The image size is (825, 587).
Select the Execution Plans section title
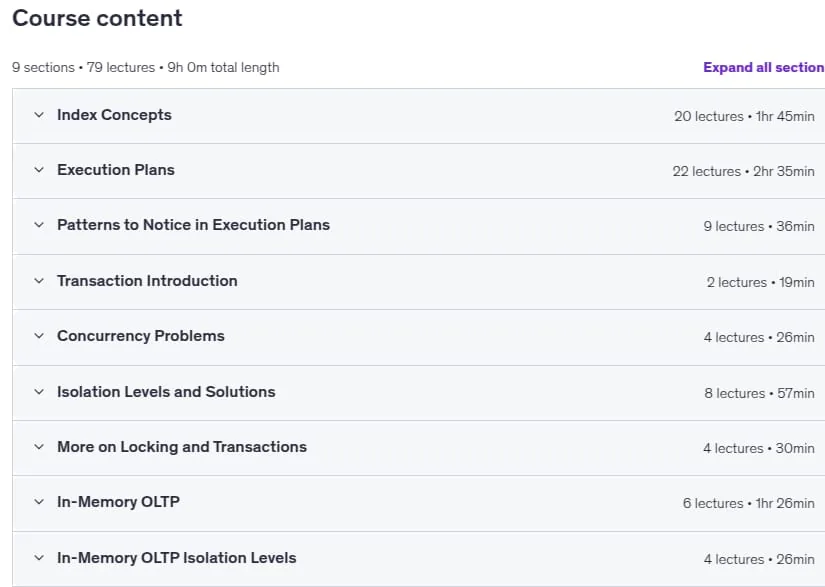(x=116, y=169)
